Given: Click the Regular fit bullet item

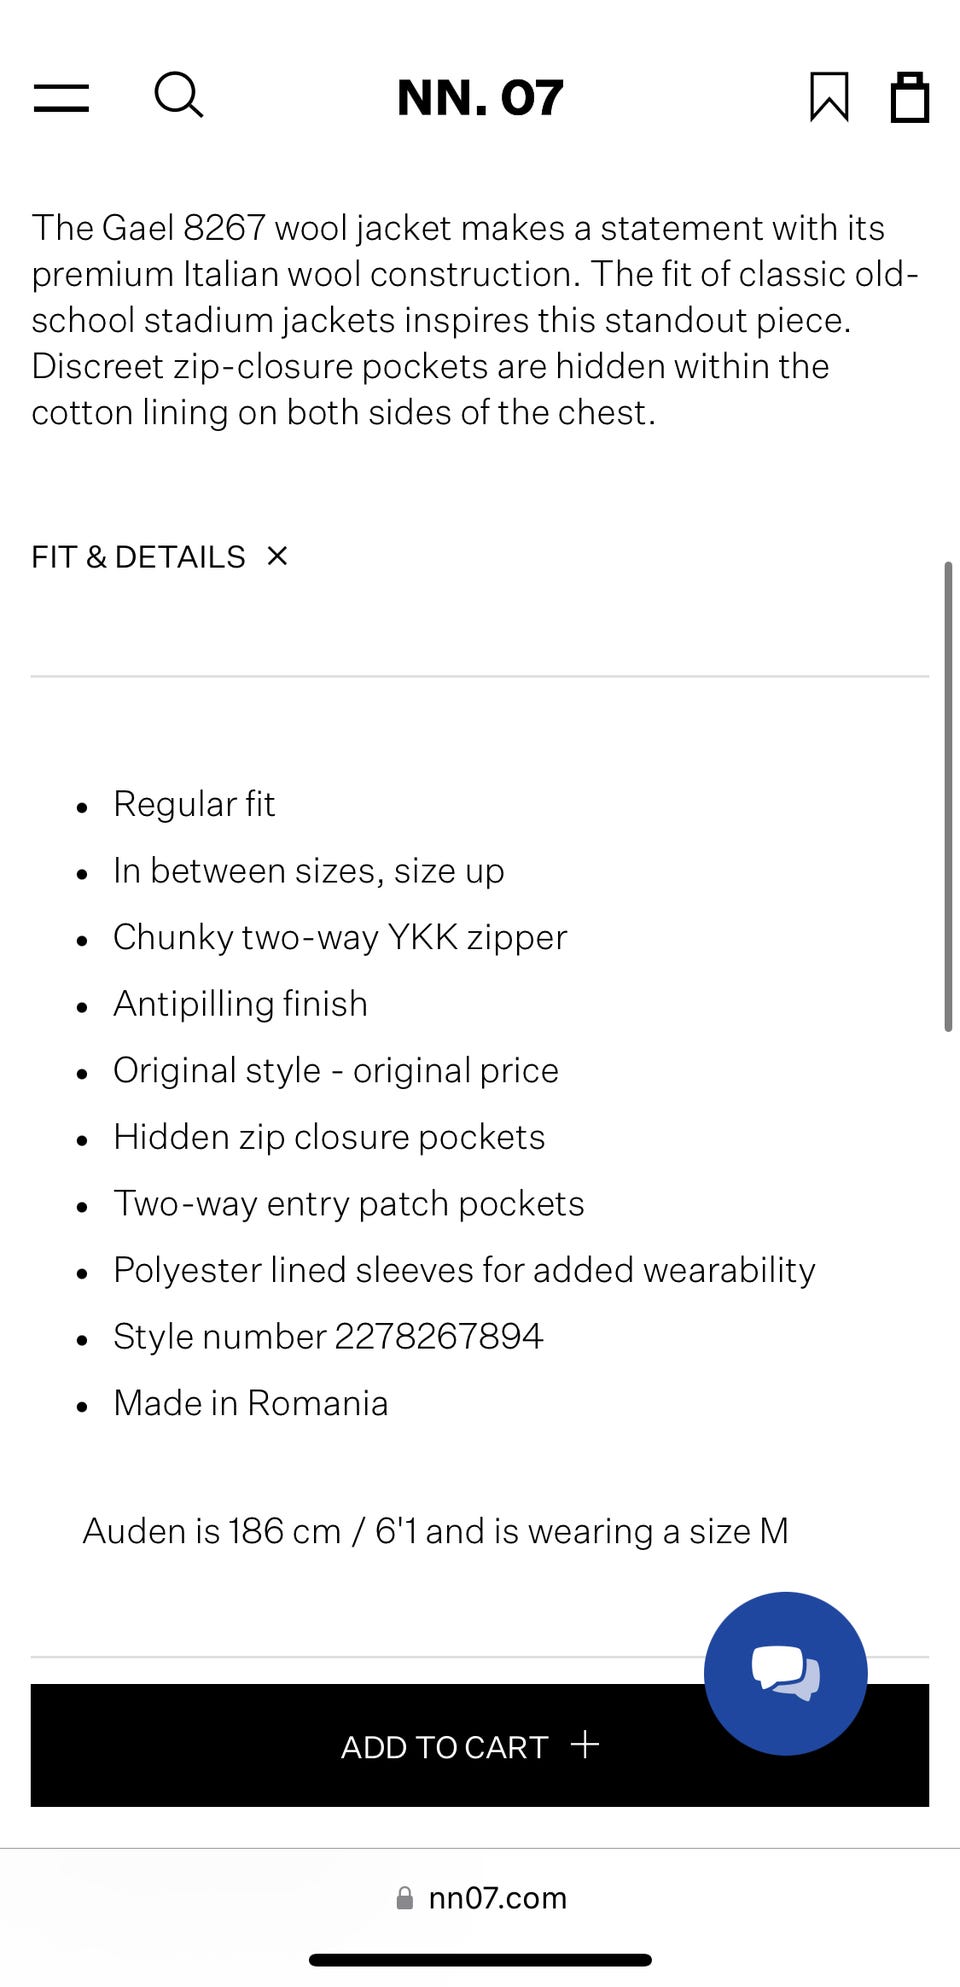Looking at the screenshot, I should coord(194,804).
